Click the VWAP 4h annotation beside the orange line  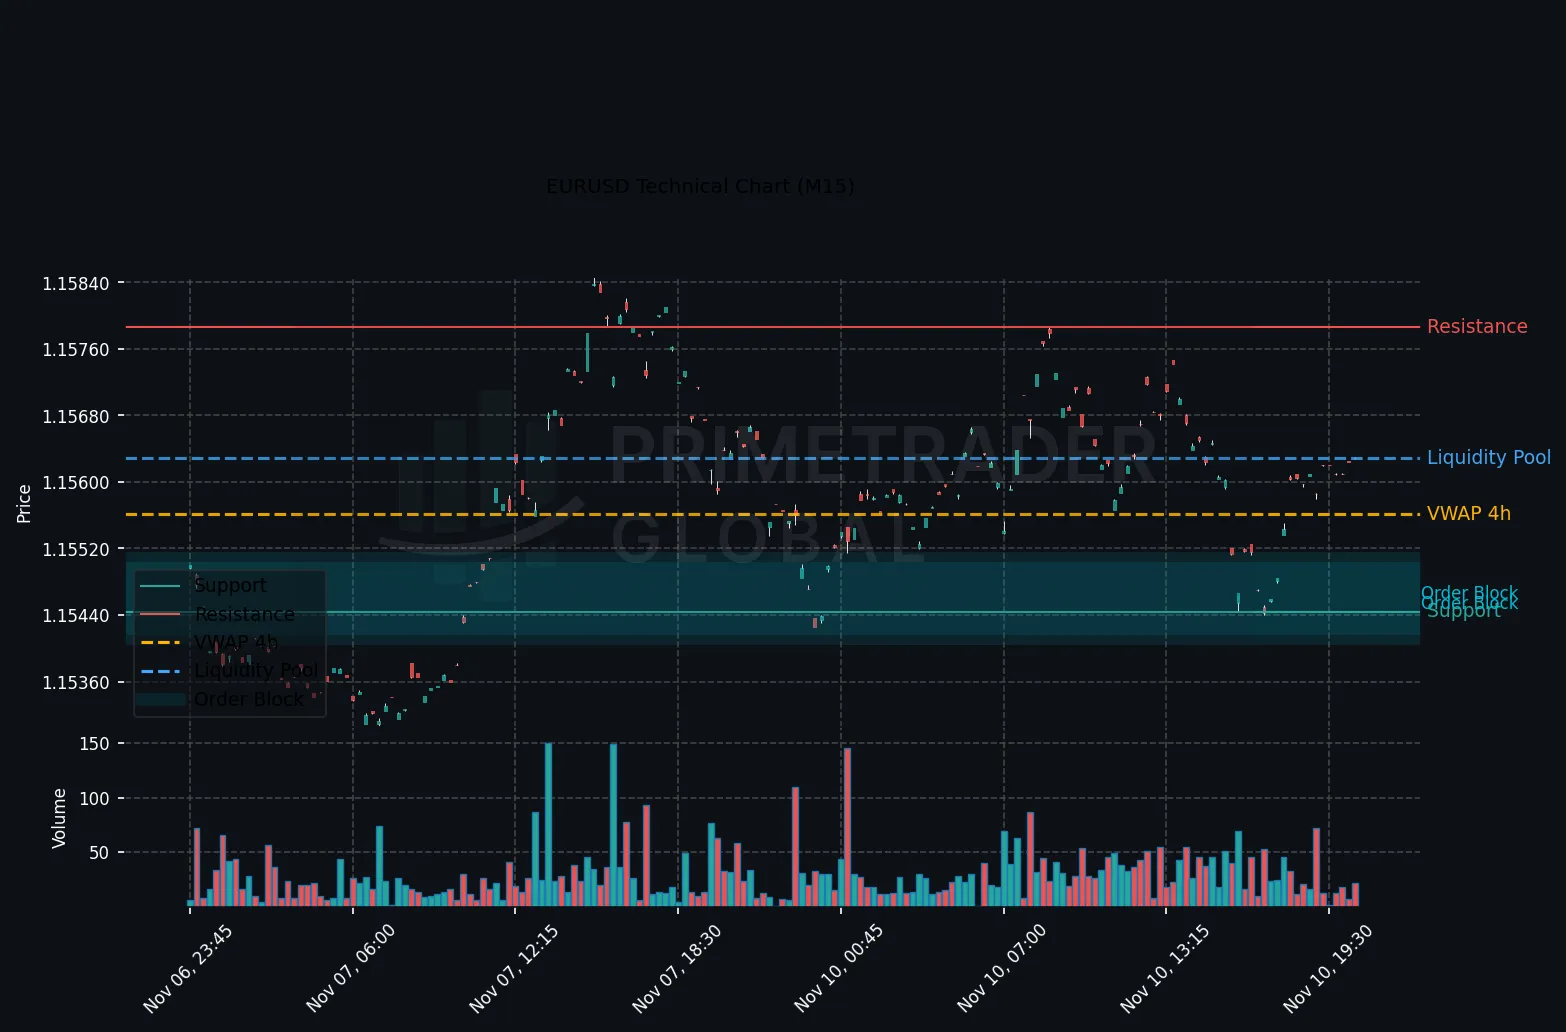coord(1469,514)
